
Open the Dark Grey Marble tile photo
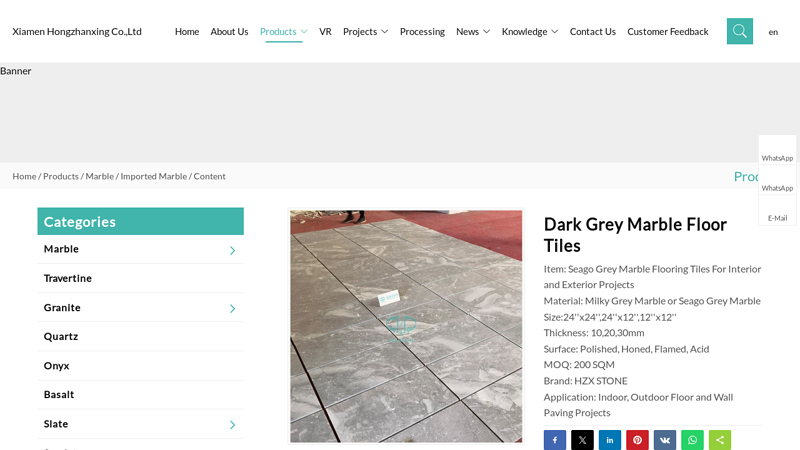pos(406,327)
